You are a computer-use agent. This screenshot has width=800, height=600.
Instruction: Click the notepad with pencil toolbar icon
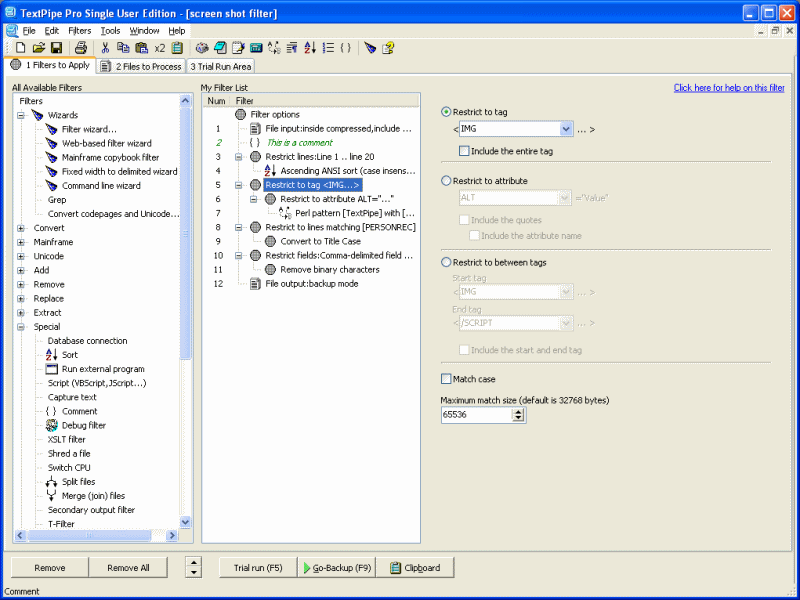coord(238,48)
